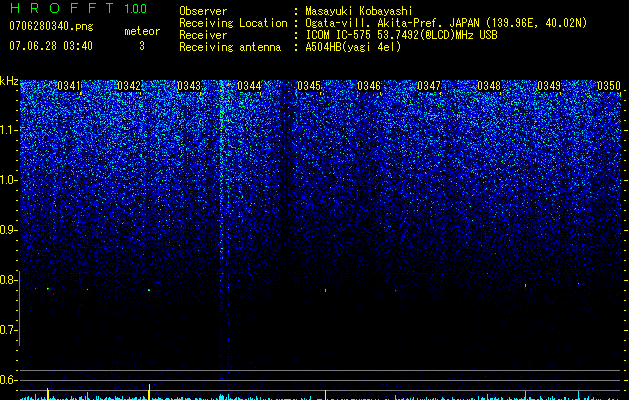This screenshot has width=629, height=400.
Task: Click the 0348 time marker
Action: (x=489, y=86)
